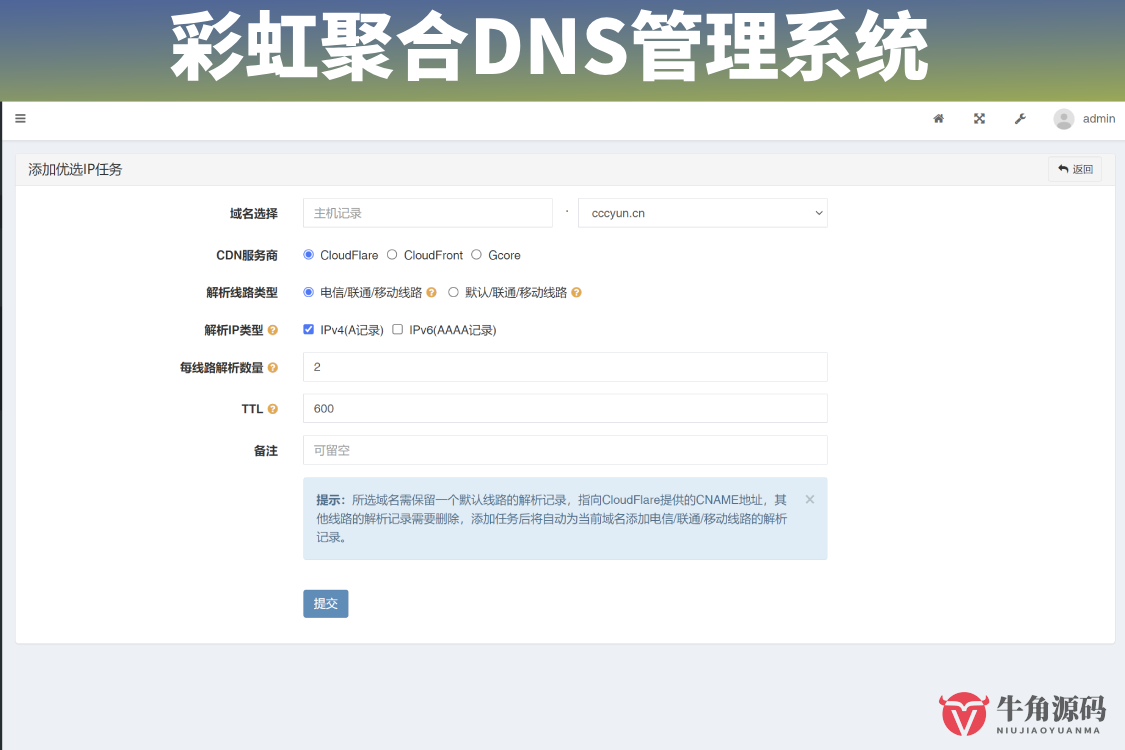Focus the 主机记录 host record field
This screenshot has height=750, width=1125.
(x=428, y=213)
